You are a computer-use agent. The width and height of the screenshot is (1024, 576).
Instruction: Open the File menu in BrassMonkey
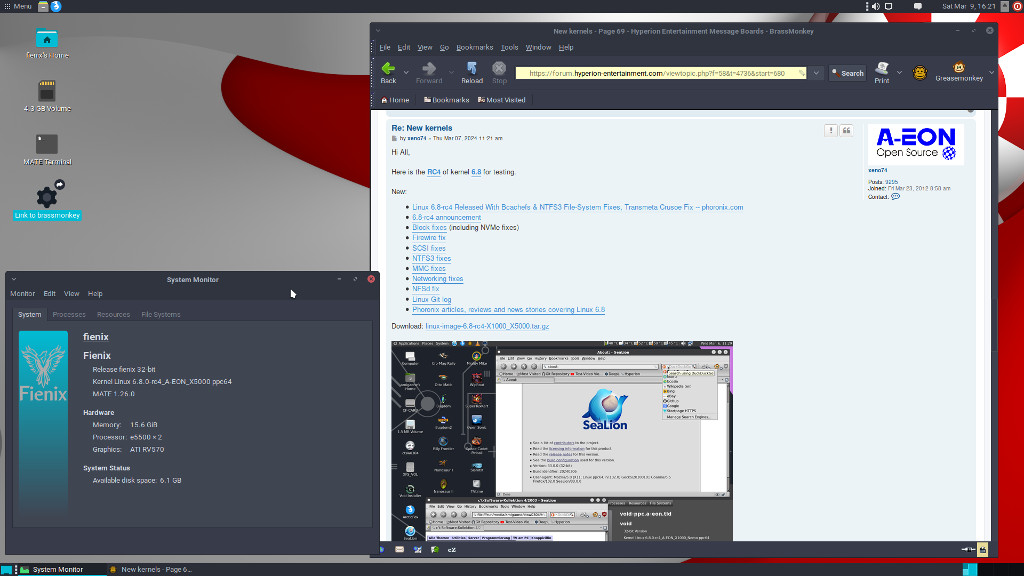pyautogui.click(x=385, y=47)
